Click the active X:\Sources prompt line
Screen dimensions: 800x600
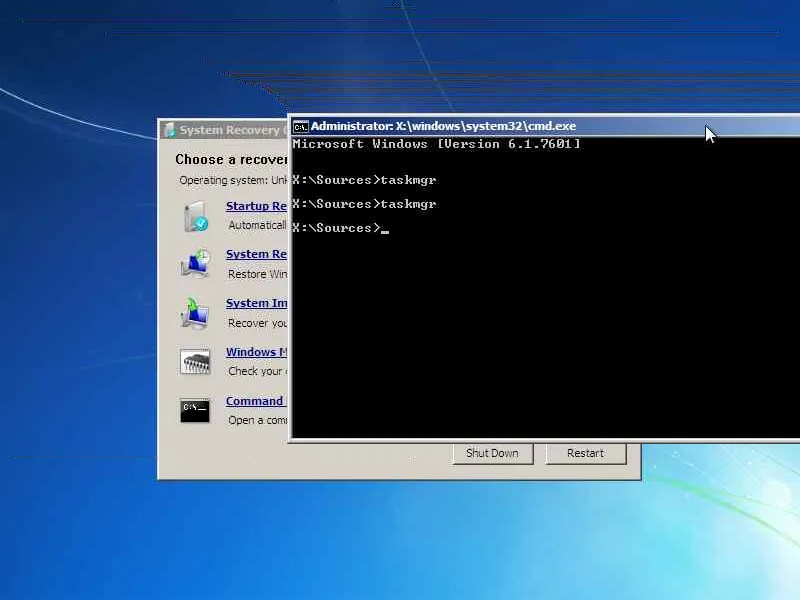click(x=340, y=228)
